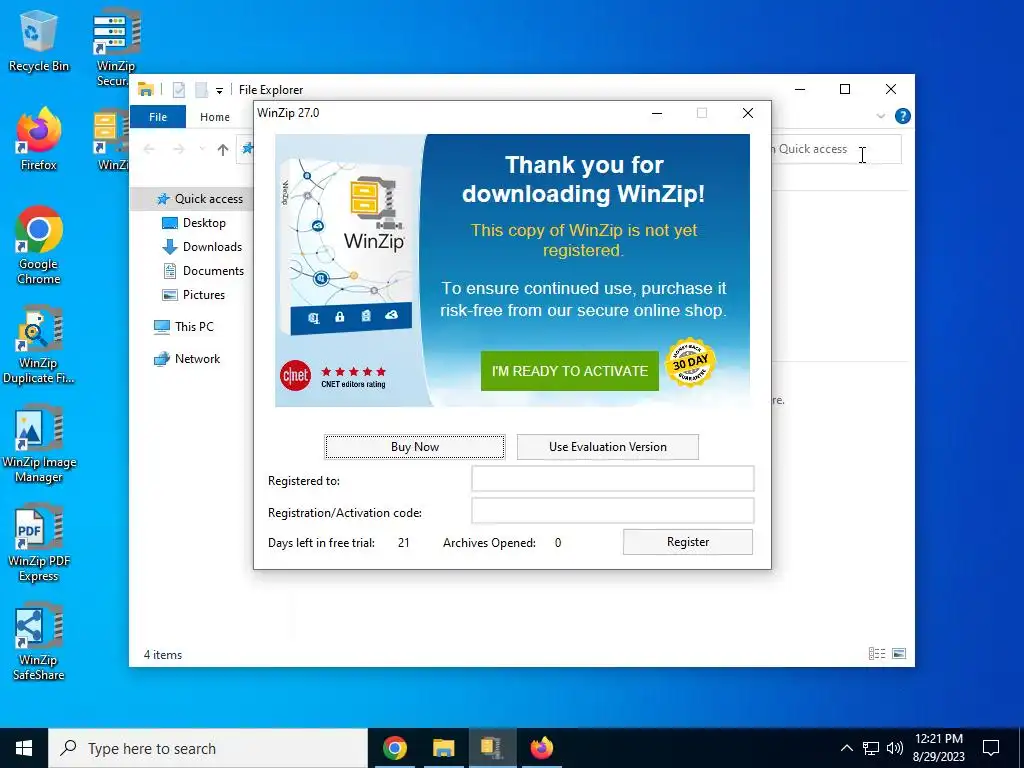Select This PC in navigation pane
Image resolution: width=1024 pixels, height=768 pixels.
click(x=184, y=327)
